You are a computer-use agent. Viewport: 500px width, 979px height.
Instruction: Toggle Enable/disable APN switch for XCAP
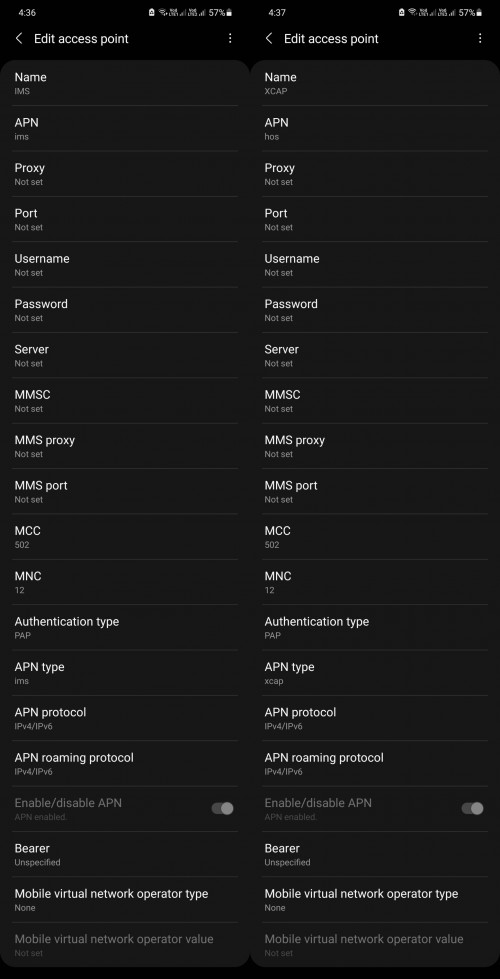[472, 809]
